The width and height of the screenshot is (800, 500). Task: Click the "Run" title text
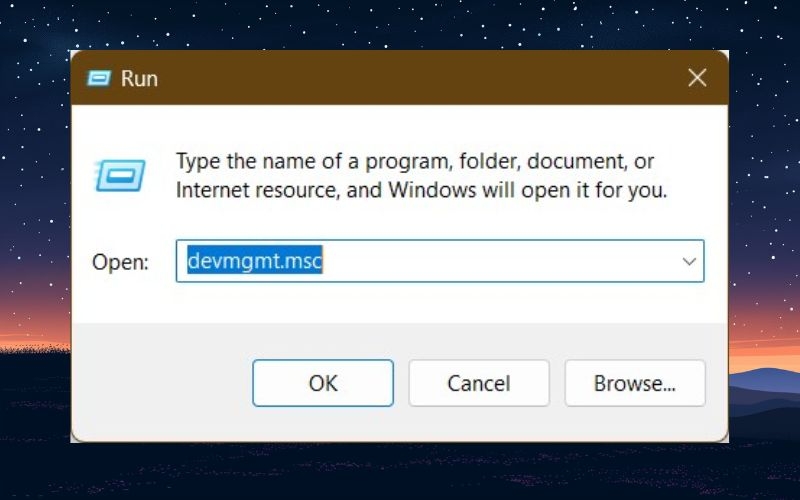click(139, 79)
